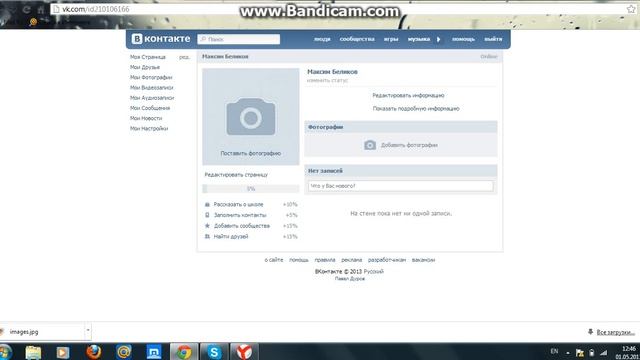Image resolution: width=640 pixels, height=360 pixels.
Task: Go to Моя Страница in sidebar
Action: pyautogui.click(x=148, y=57)
